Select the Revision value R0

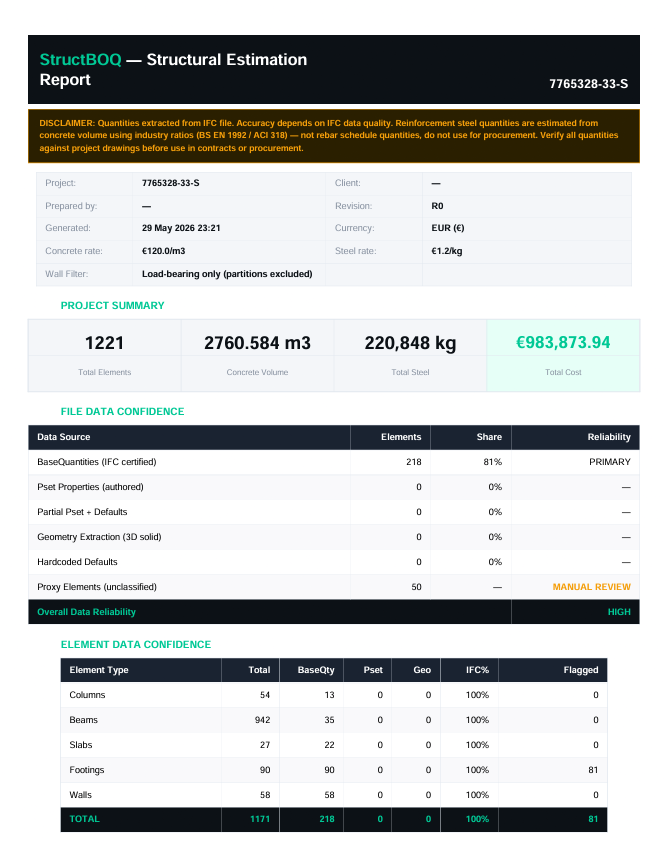pos(437,206)
